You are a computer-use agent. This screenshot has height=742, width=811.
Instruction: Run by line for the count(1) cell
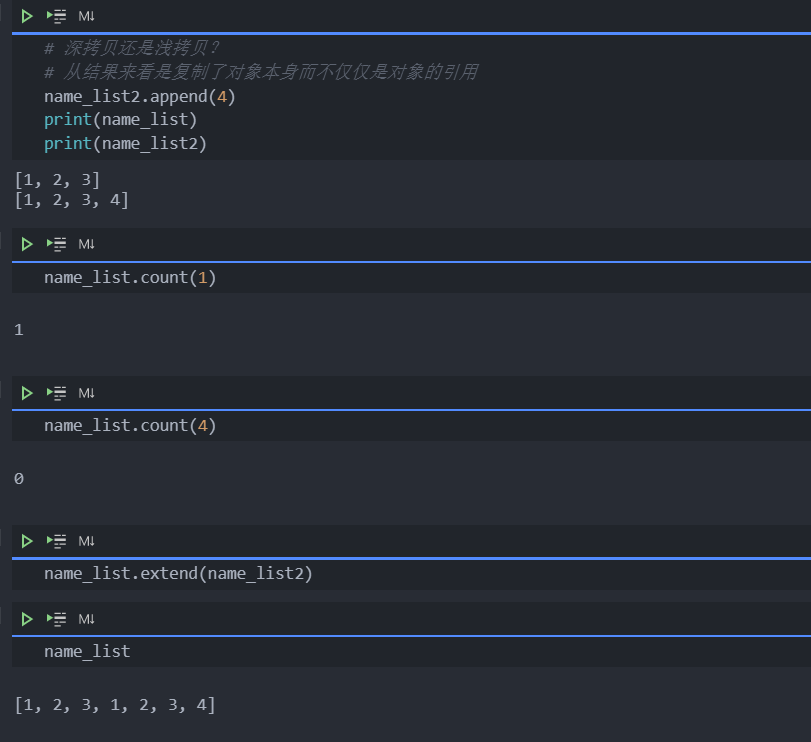coord(58,244)
